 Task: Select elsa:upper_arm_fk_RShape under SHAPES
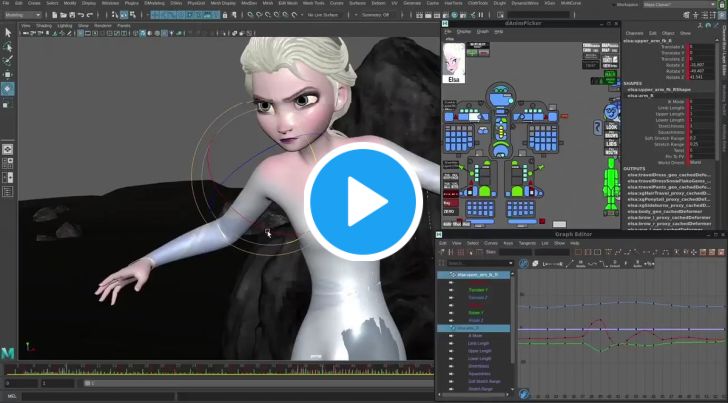point(659,90)
